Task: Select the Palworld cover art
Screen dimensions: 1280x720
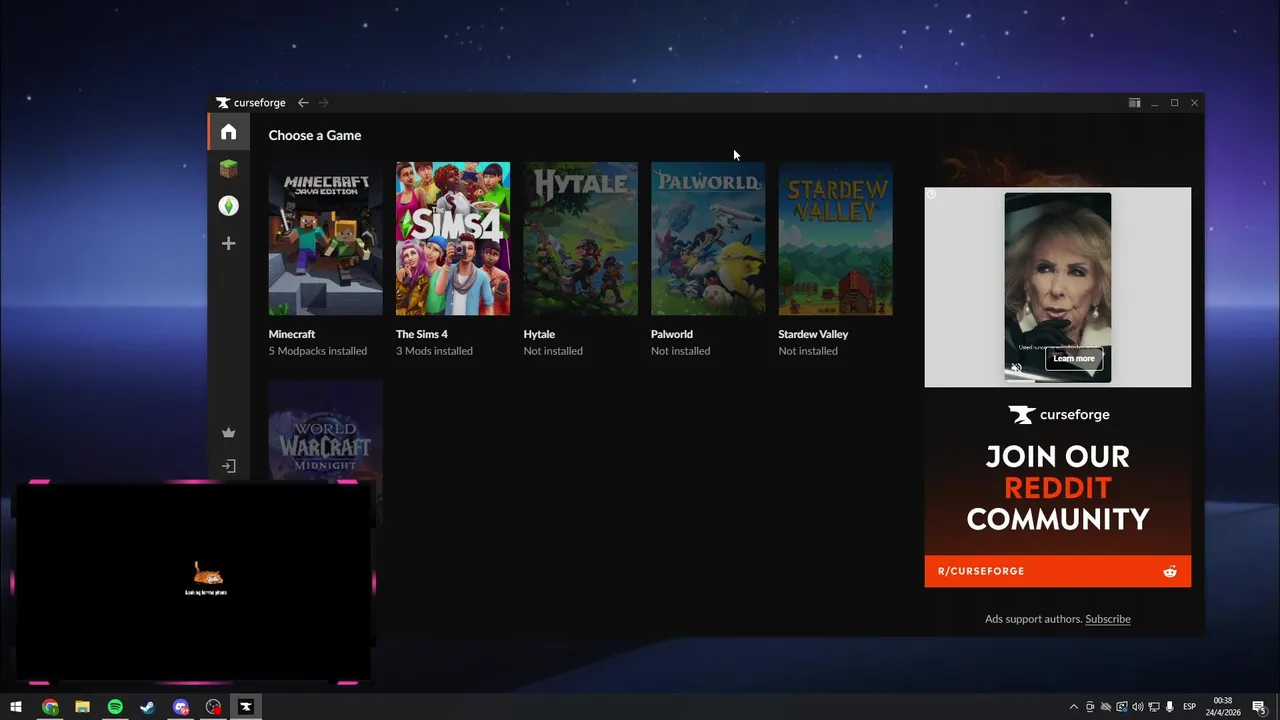Action: (x=708, y=239)
